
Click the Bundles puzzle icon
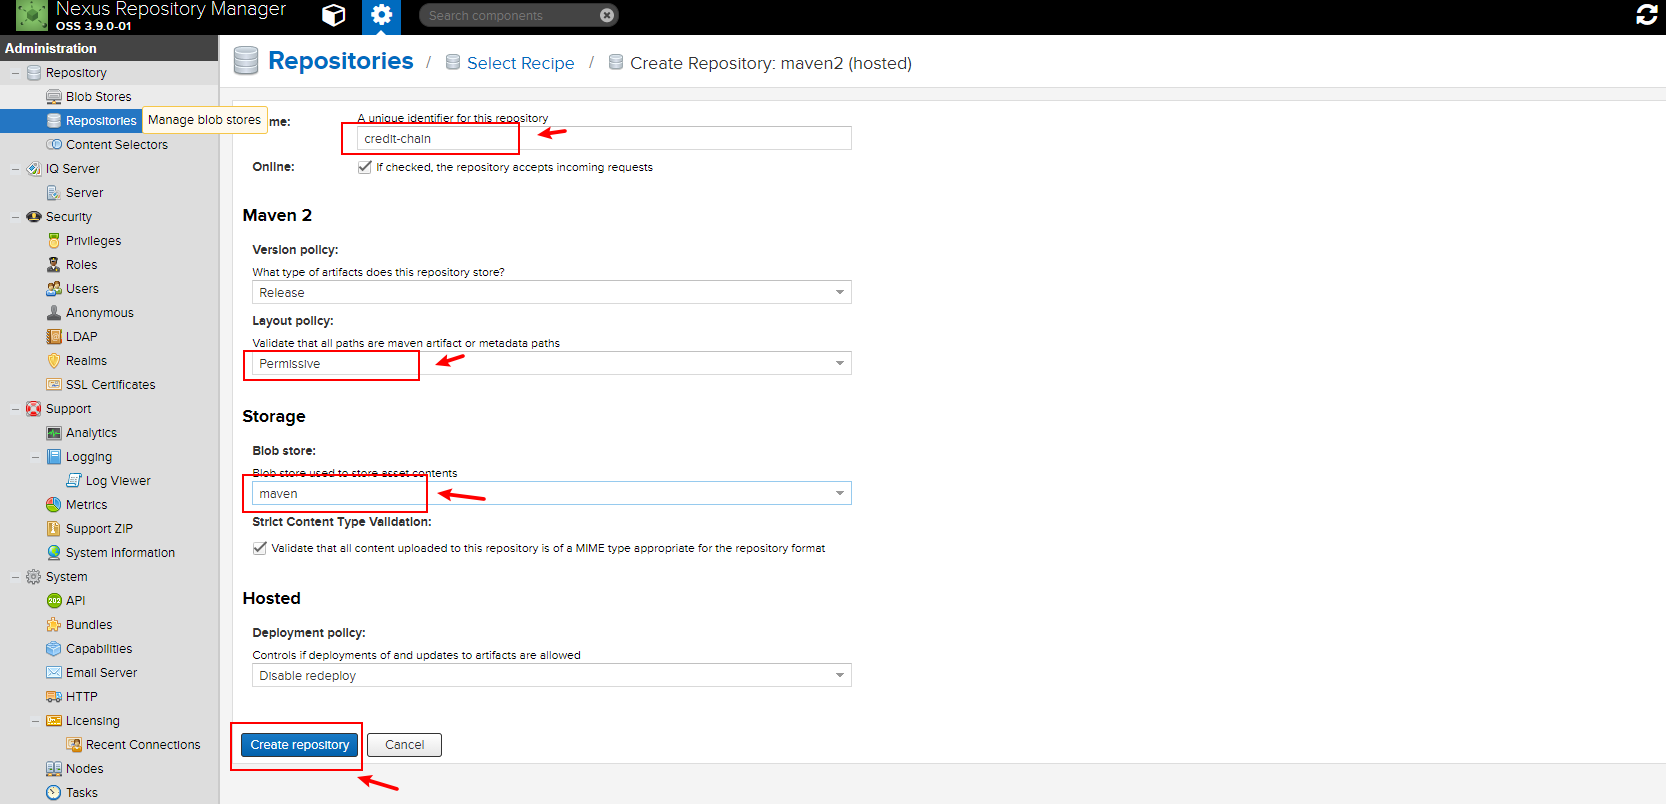(x=54, y=625)
